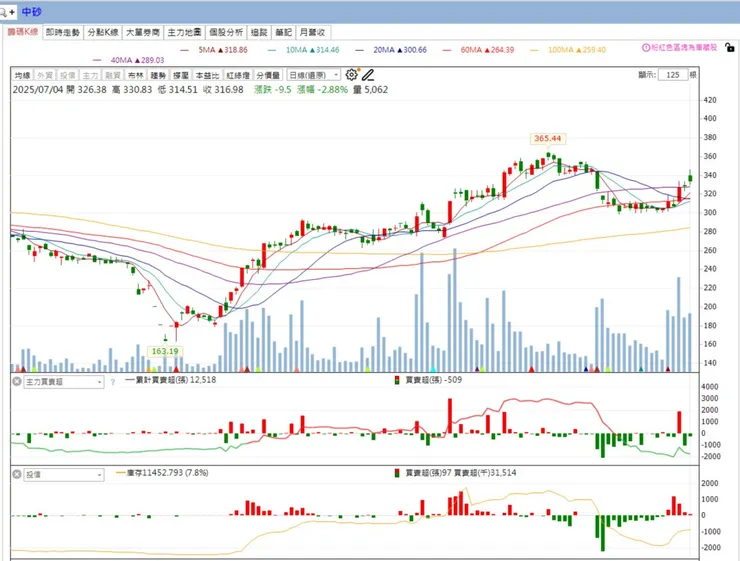Click the date 2025/07/04 text
Screen dimensions: 740x561
click(x=38, y=90)
